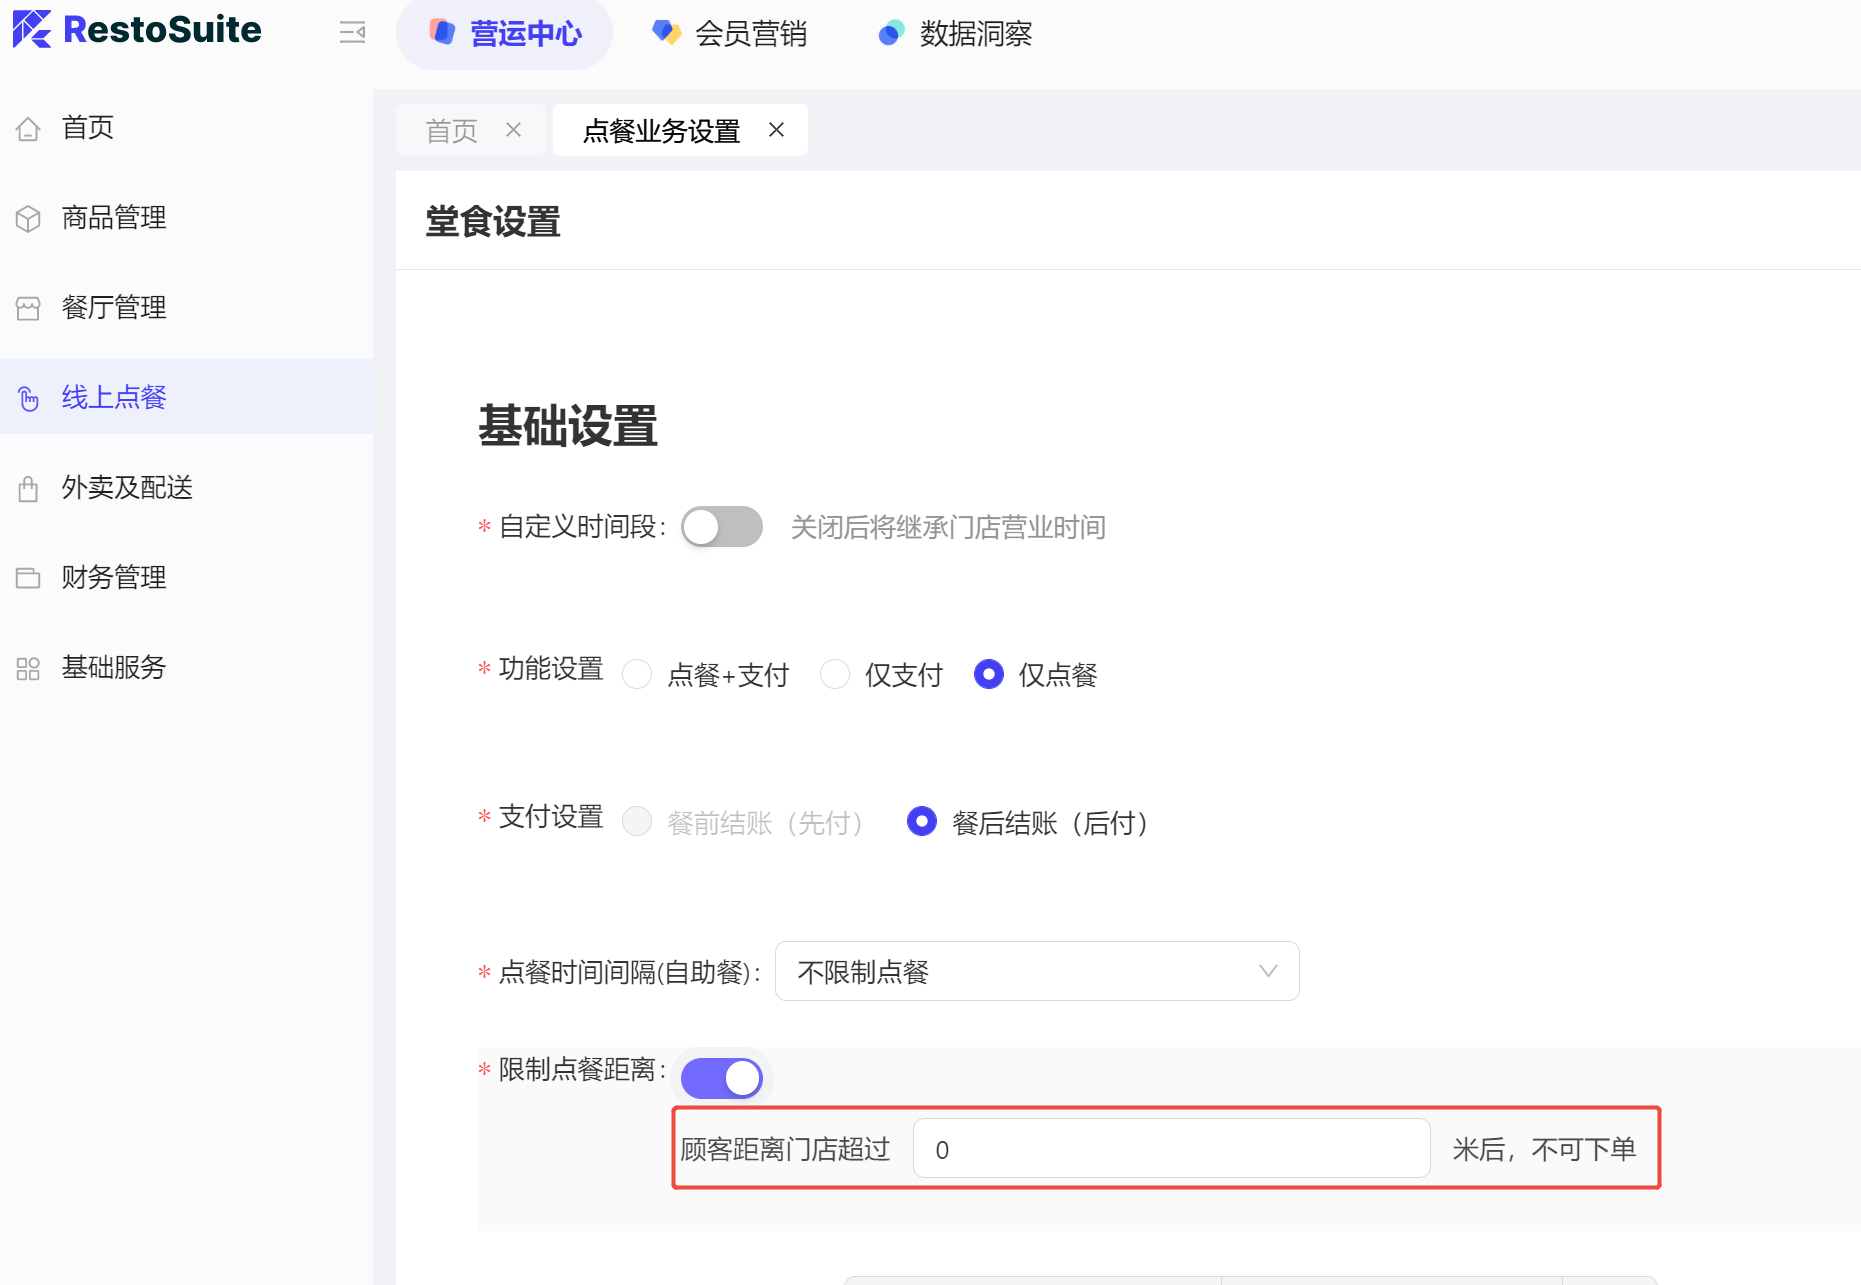Click the folder icon for 财务管理

pyautogui.click(x=28, y=579)
